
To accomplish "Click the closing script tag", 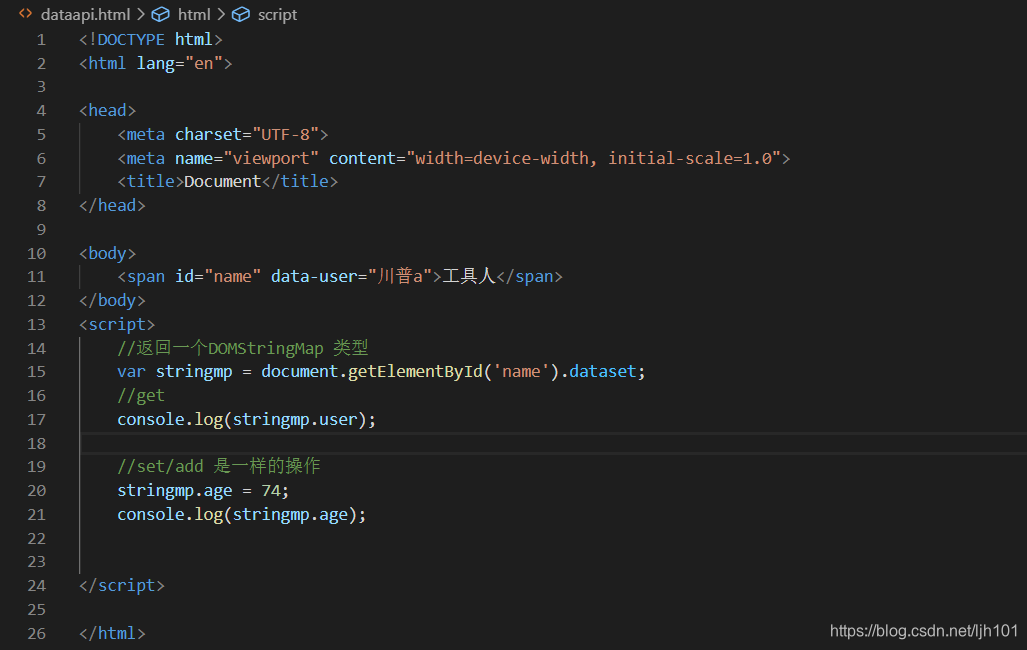I will [x=122, y=586].
